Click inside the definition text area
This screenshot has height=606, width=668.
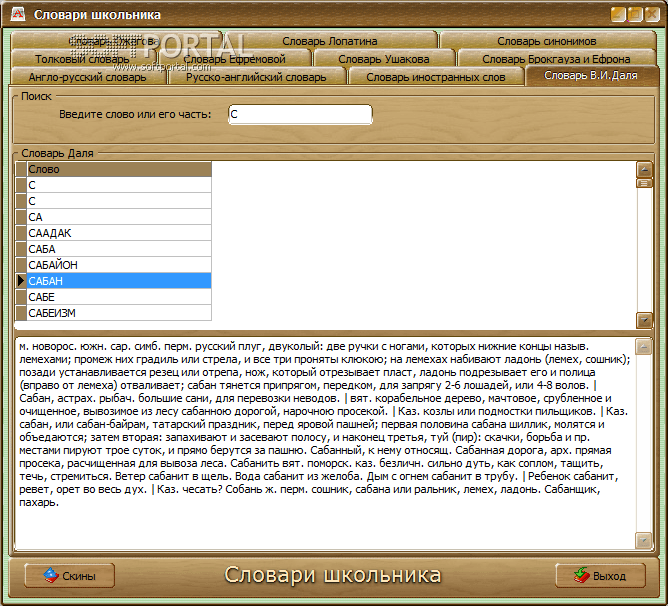[x=325, y=443]
